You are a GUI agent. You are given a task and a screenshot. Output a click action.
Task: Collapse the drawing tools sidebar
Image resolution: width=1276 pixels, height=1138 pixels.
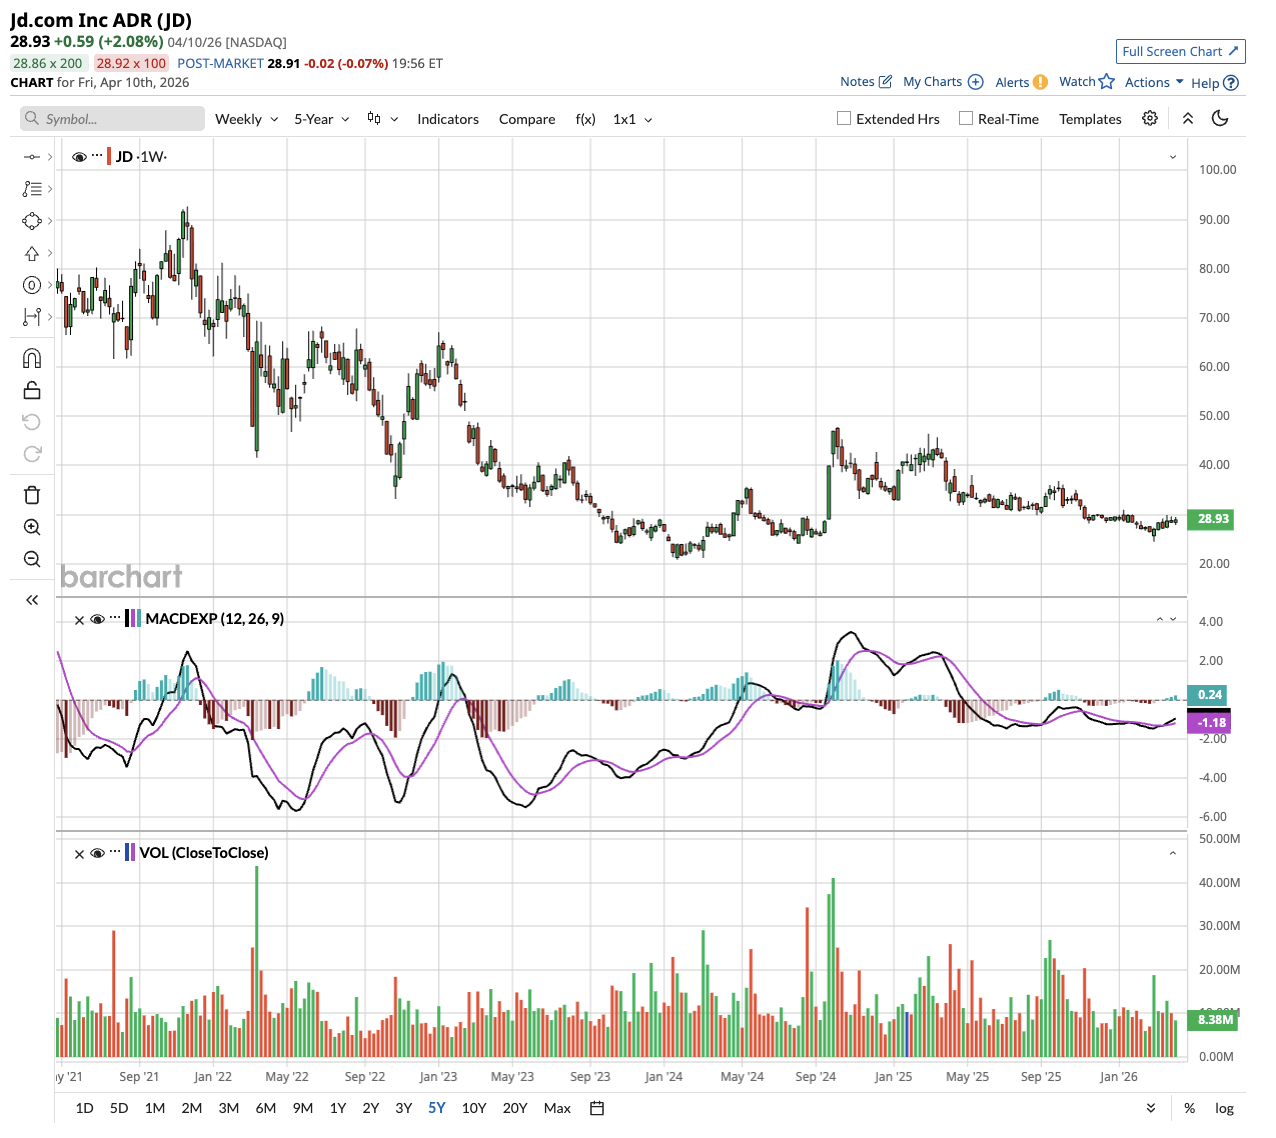pos(32,600)
